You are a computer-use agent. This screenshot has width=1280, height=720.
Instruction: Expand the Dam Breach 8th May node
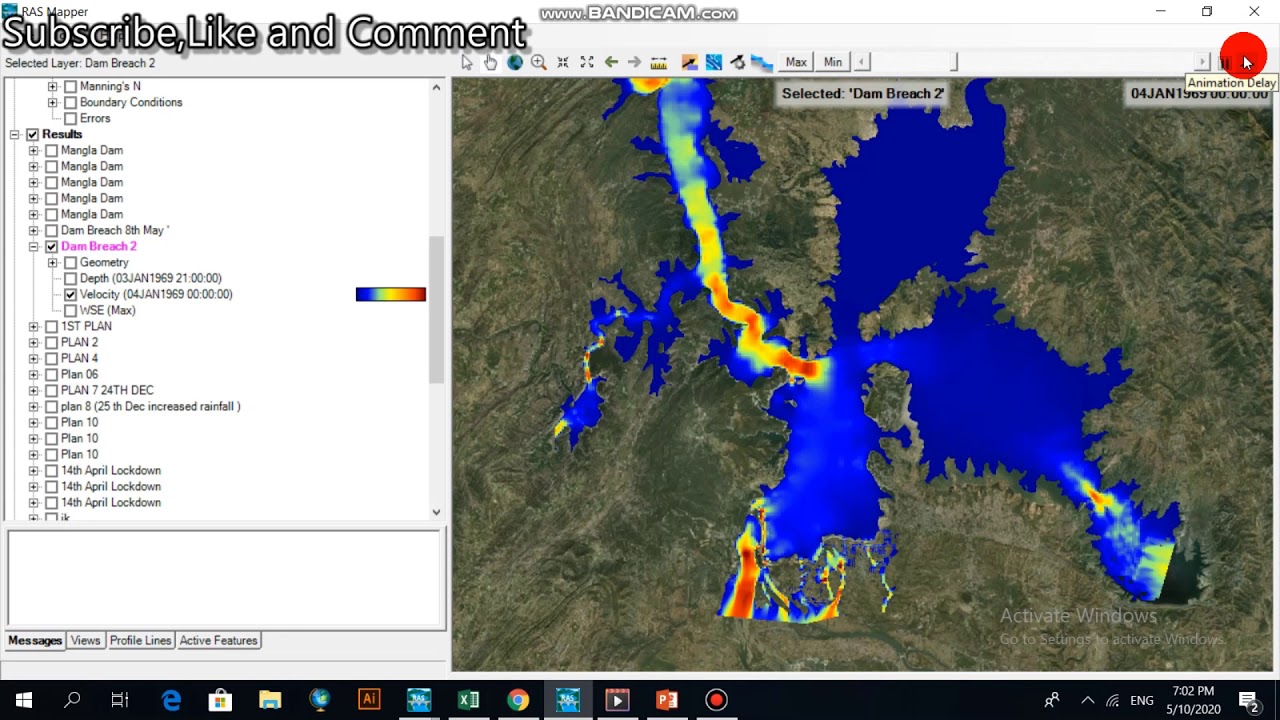point(34,230)
